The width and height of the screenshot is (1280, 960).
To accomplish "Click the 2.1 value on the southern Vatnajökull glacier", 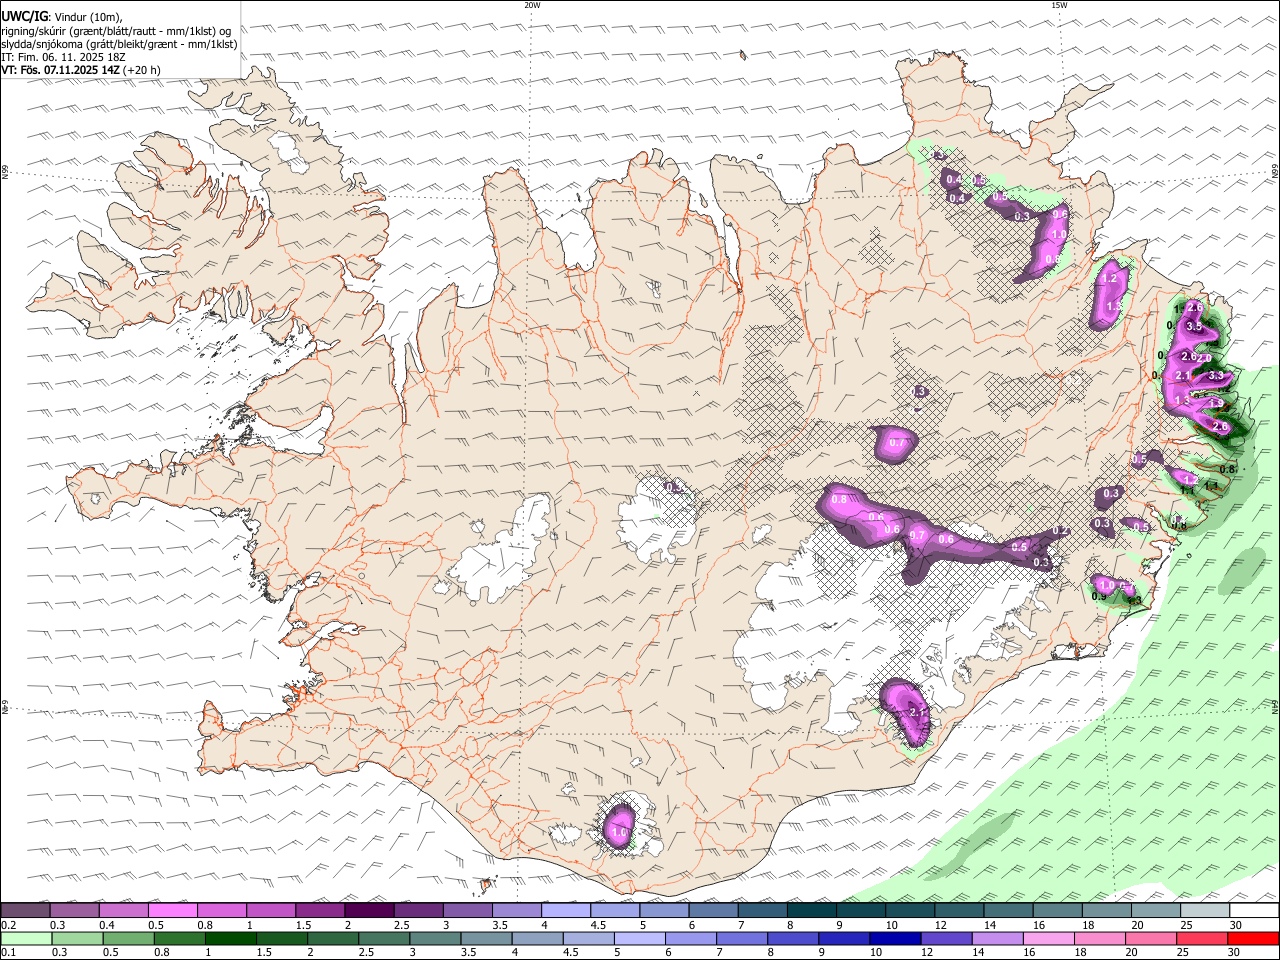I will [x=919, y=712].
